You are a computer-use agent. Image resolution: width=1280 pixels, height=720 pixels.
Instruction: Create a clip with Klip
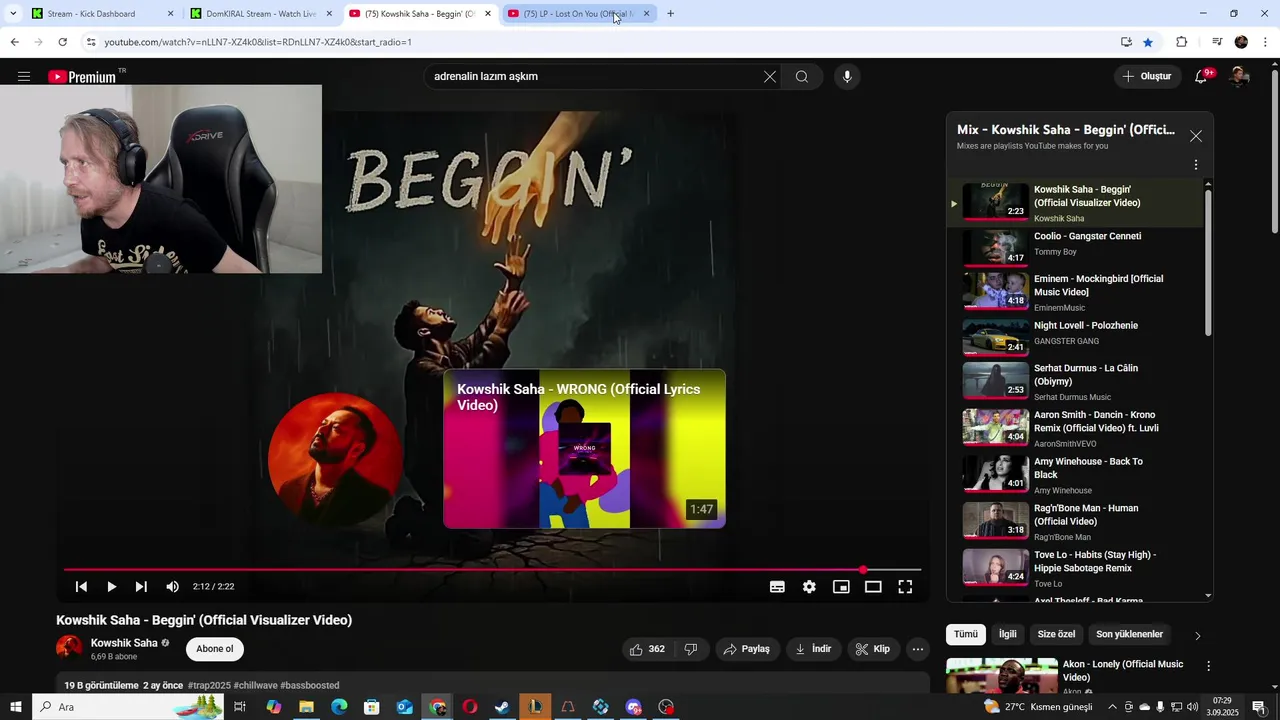click(873, 649)
